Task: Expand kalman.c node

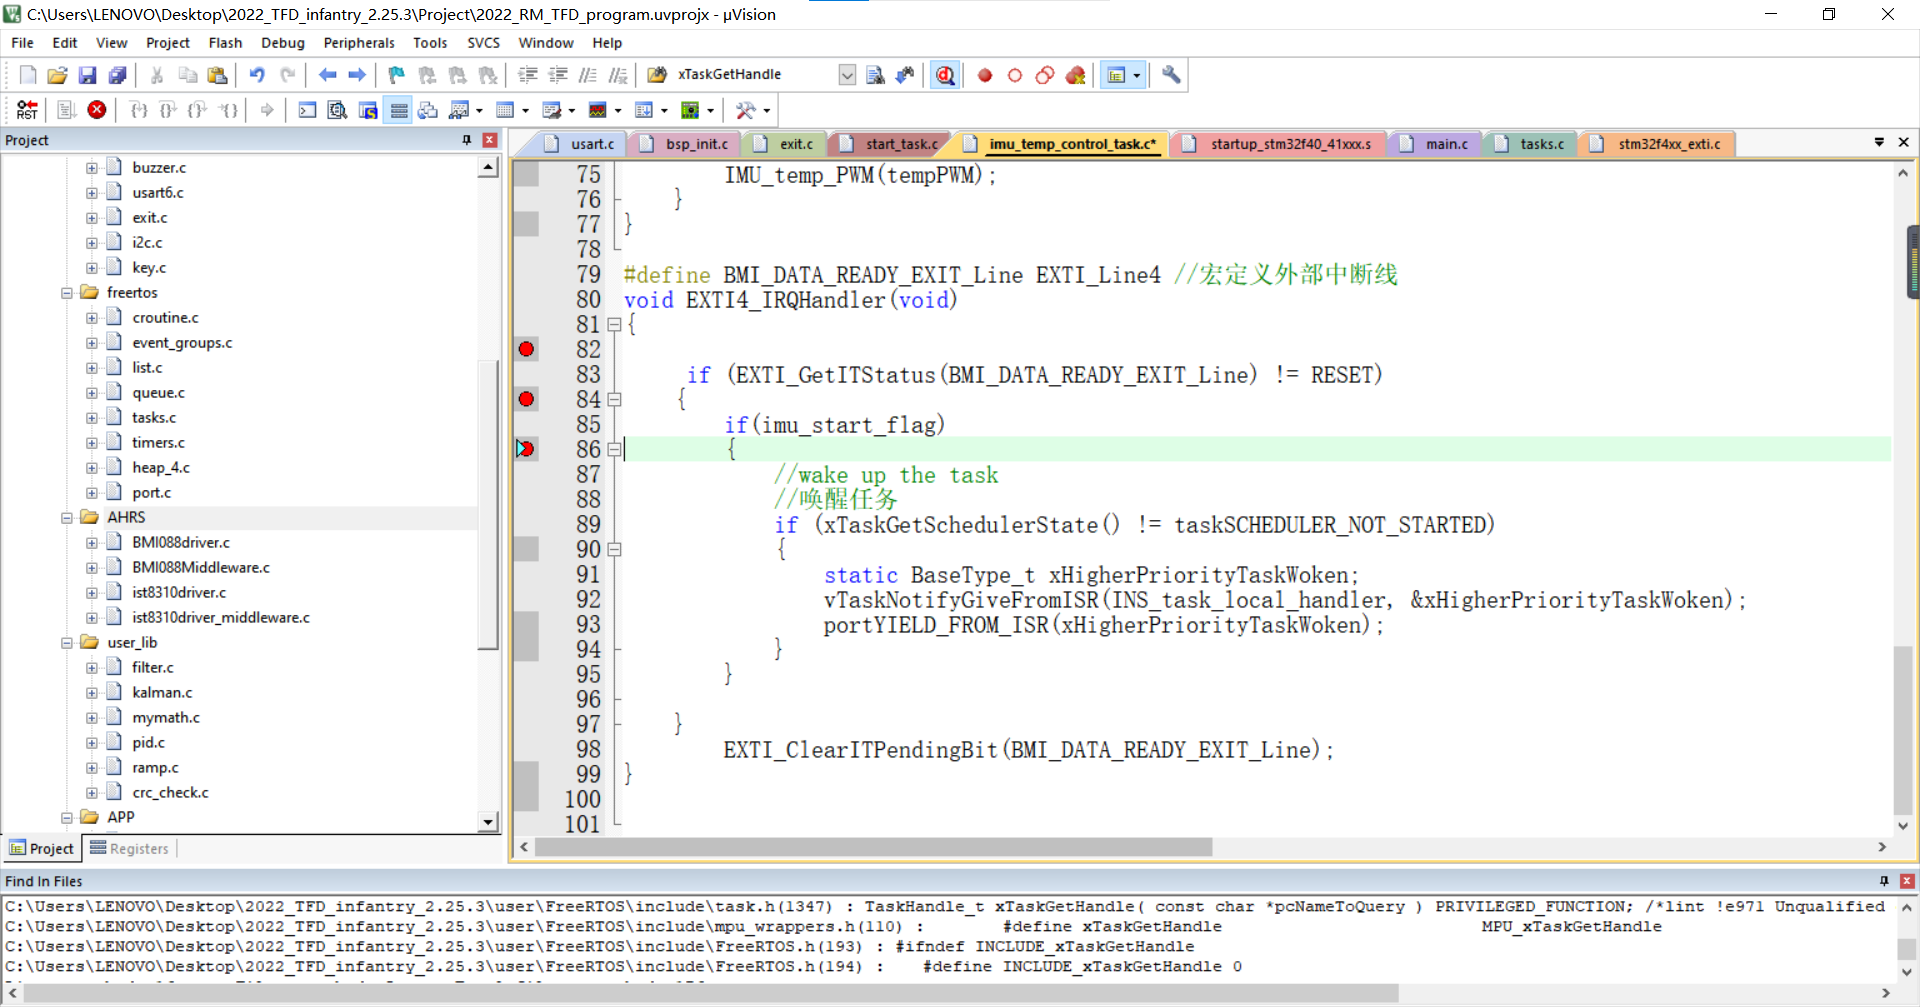Action: (92, 693)
